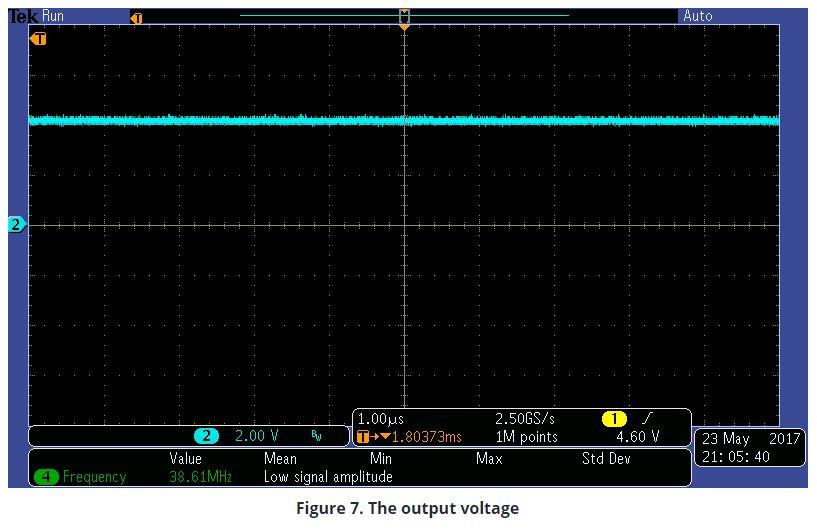This screenshot has width=817, height=530.
Task: Click the orange T marker in the top record bar
Action: [137, 18]
